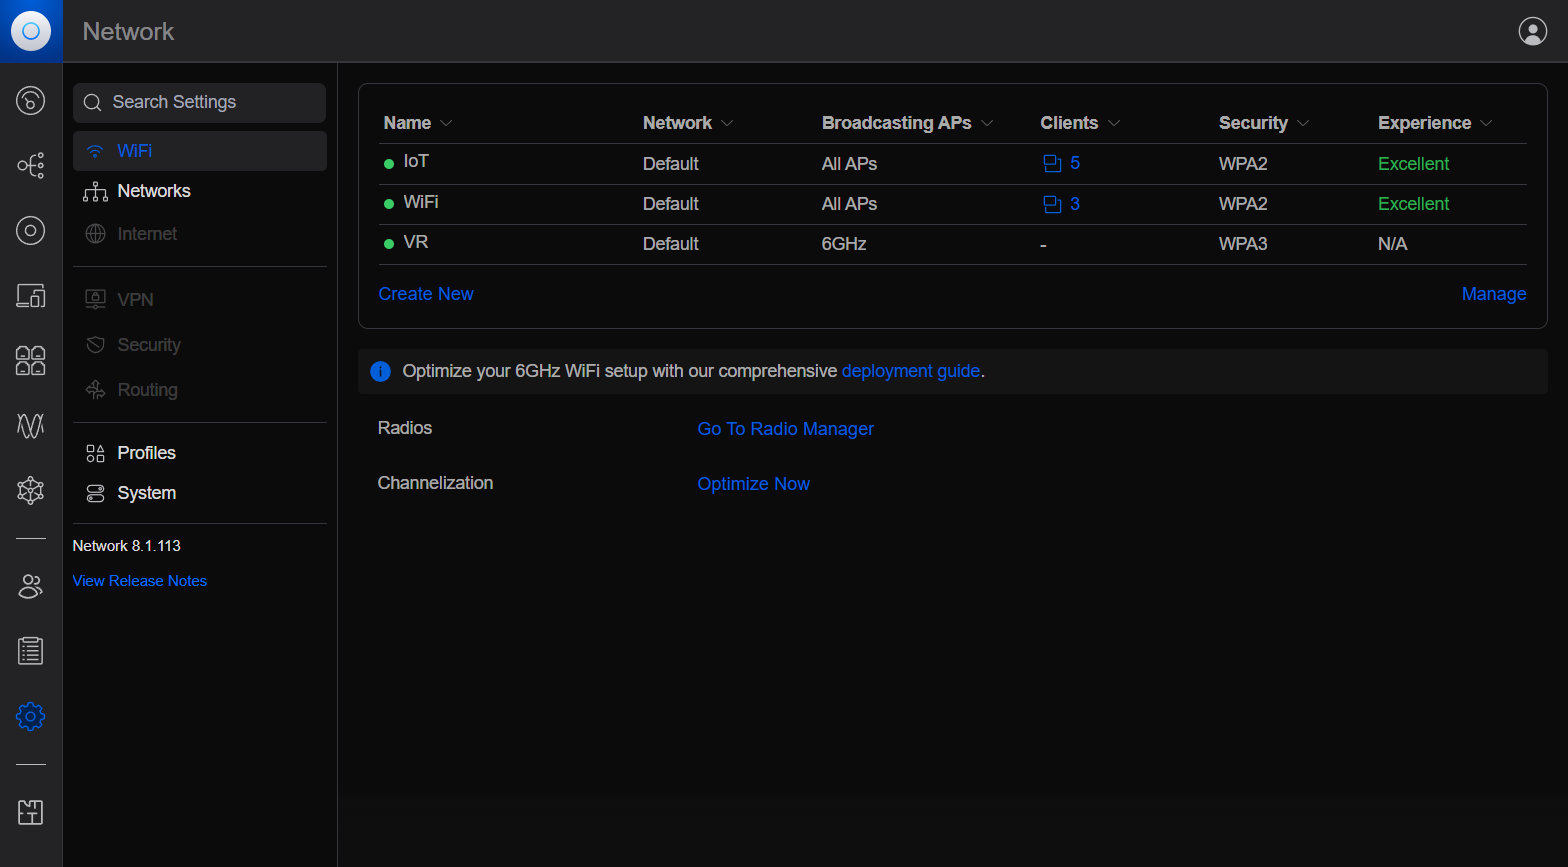
Task: Select the VPN settings menu item
Action: 200,299
